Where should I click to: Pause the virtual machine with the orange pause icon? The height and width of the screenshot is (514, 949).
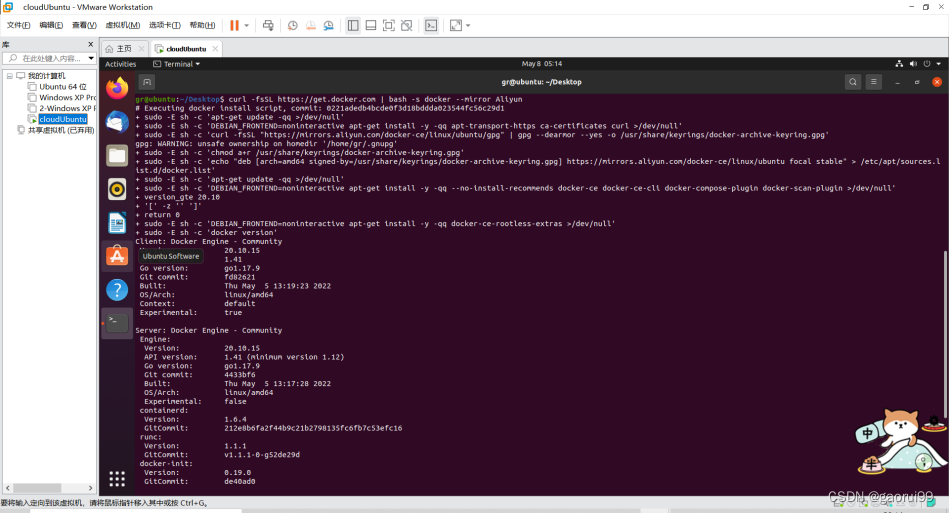pyautogui.click(x=234, y=25)
